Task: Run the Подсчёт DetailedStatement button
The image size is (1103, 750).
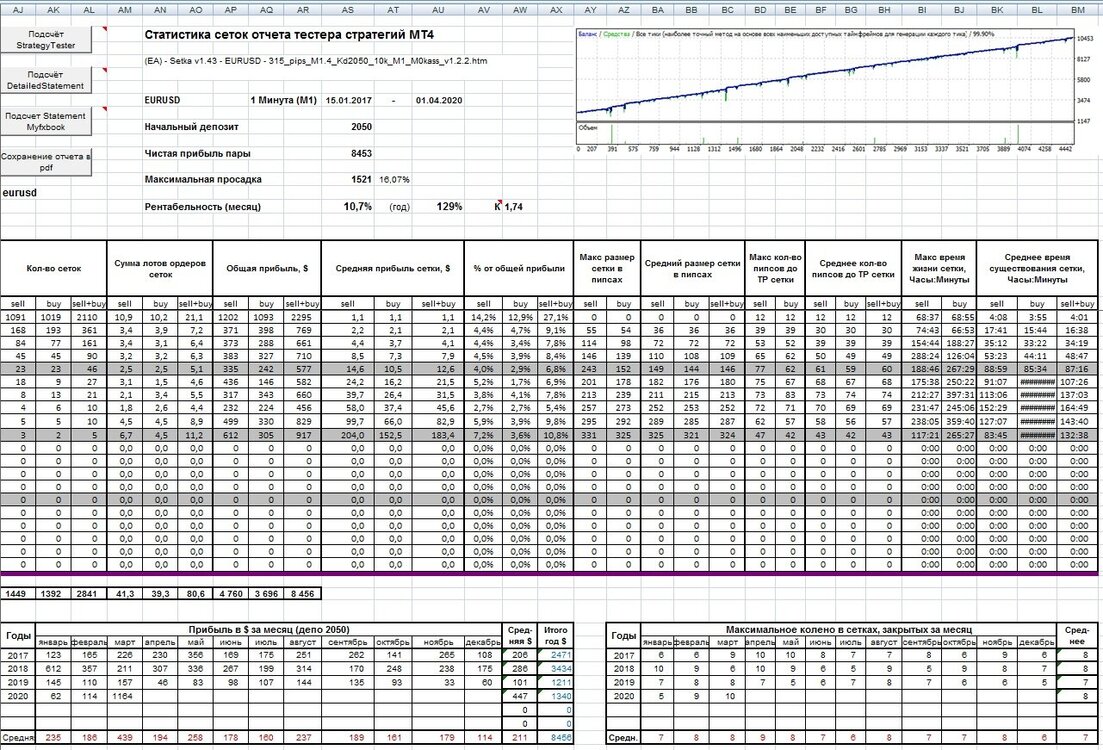Action: [x=46, y=80]
